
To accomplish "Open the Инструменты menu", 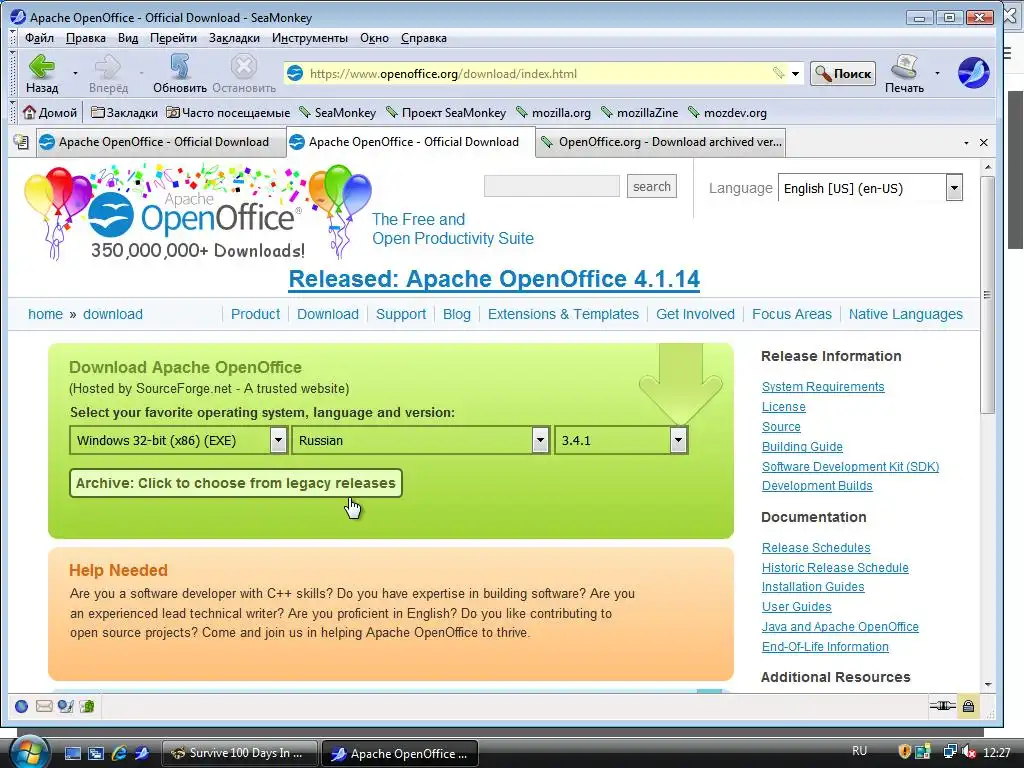I will point(310,38).
